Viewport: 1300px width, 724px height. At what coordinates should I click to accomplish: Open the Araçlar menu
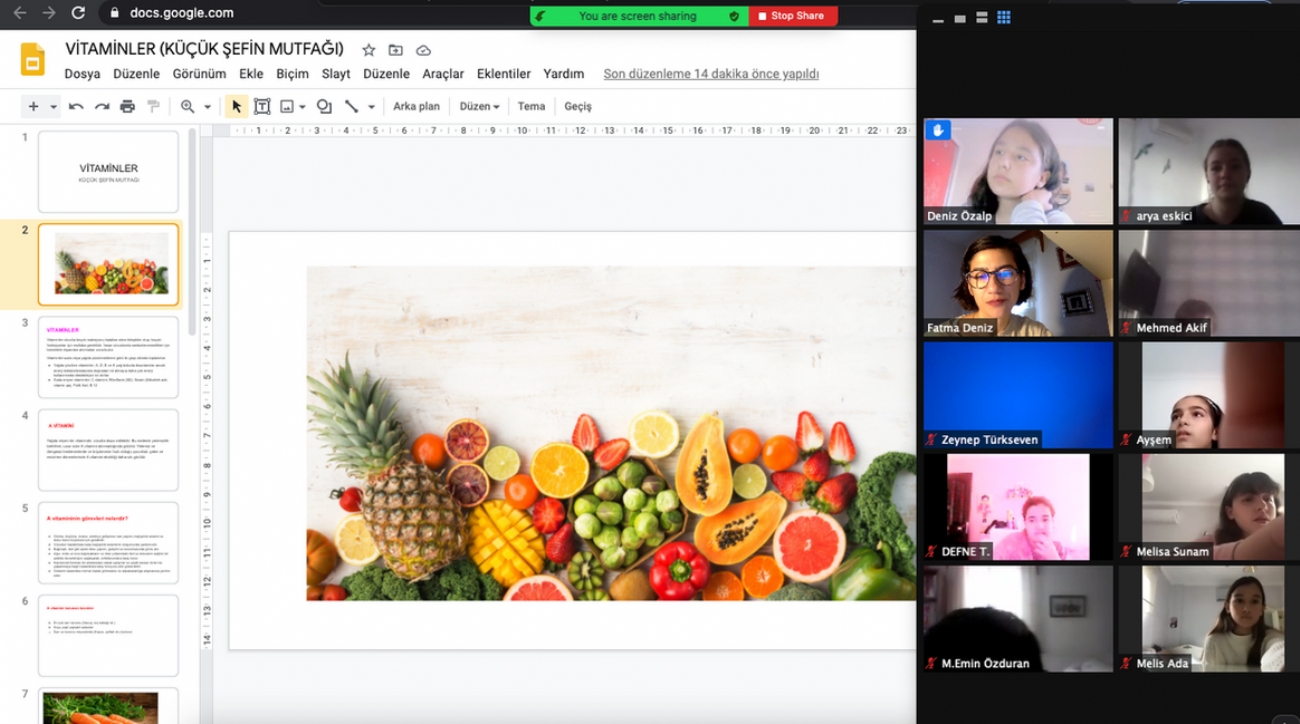[443, 74]
